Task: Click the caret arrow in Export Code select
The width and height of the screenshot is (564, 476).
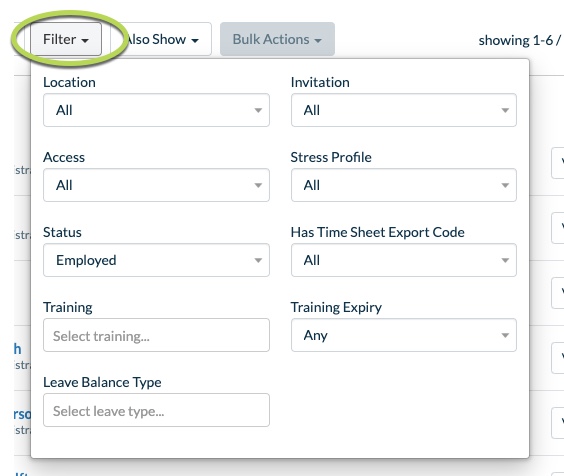Action: 505,260
